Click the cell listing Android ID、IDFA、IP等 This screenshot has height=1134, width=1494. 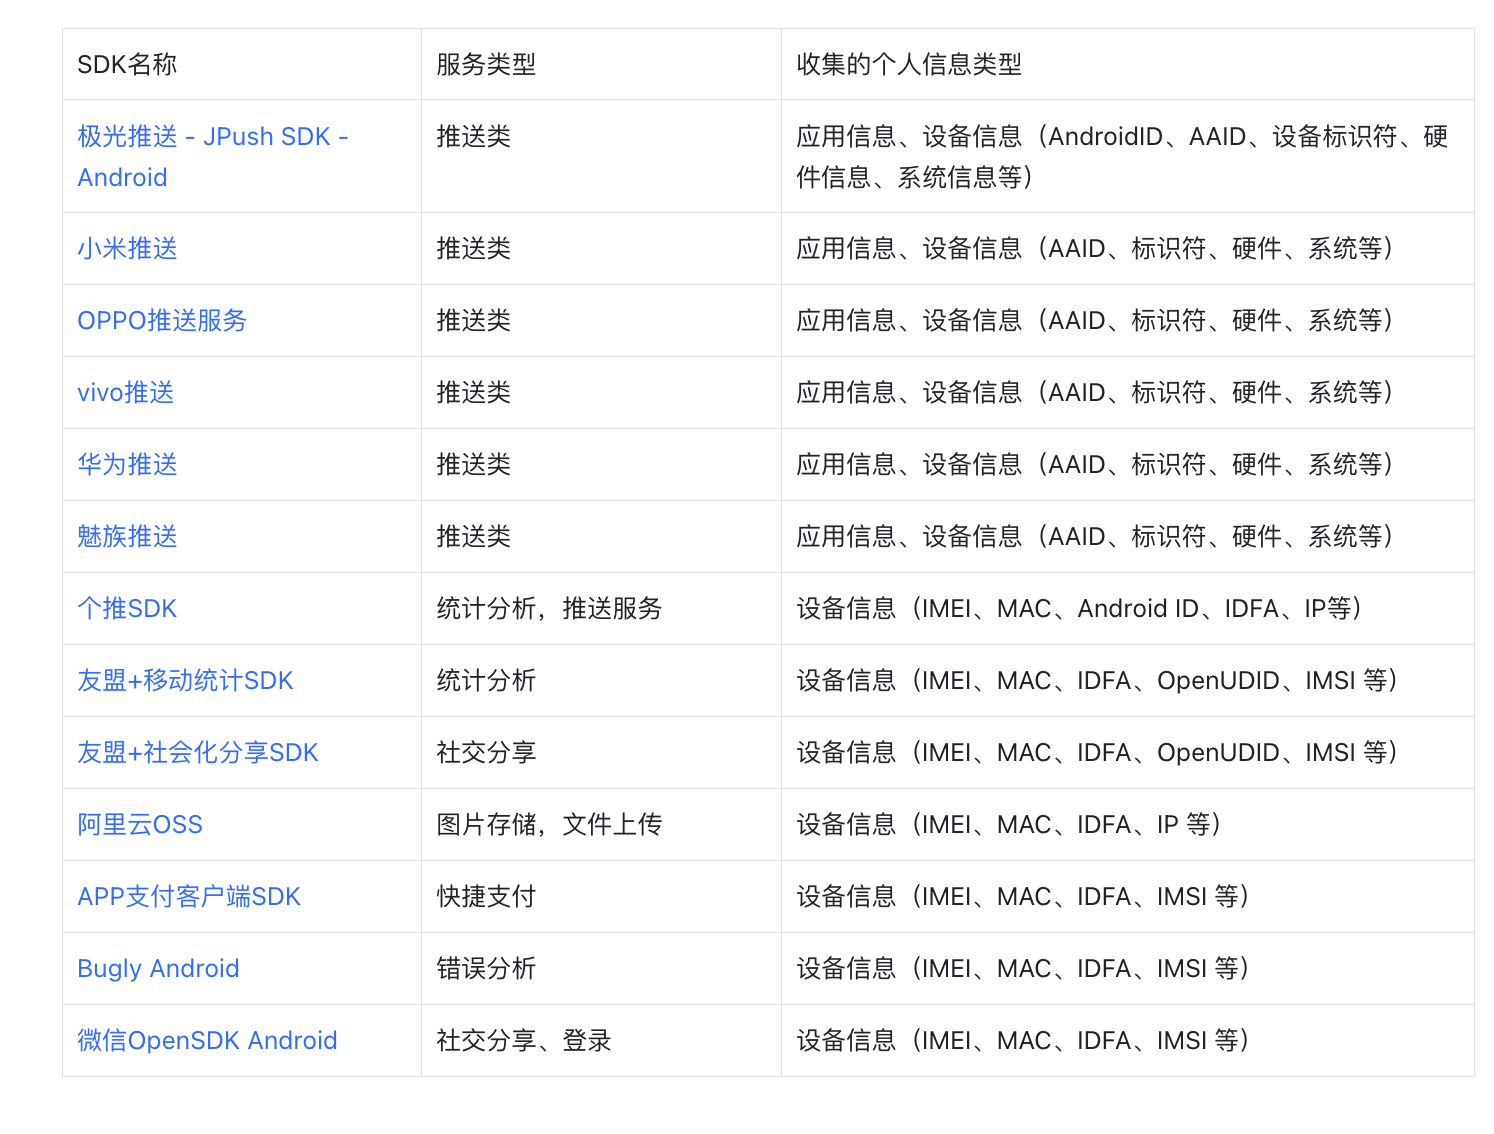click(x=1127, y=608)
